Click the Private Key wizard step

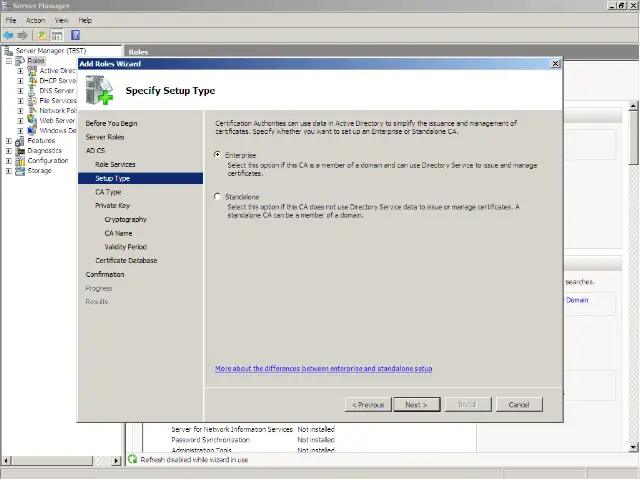pos(112,206)
